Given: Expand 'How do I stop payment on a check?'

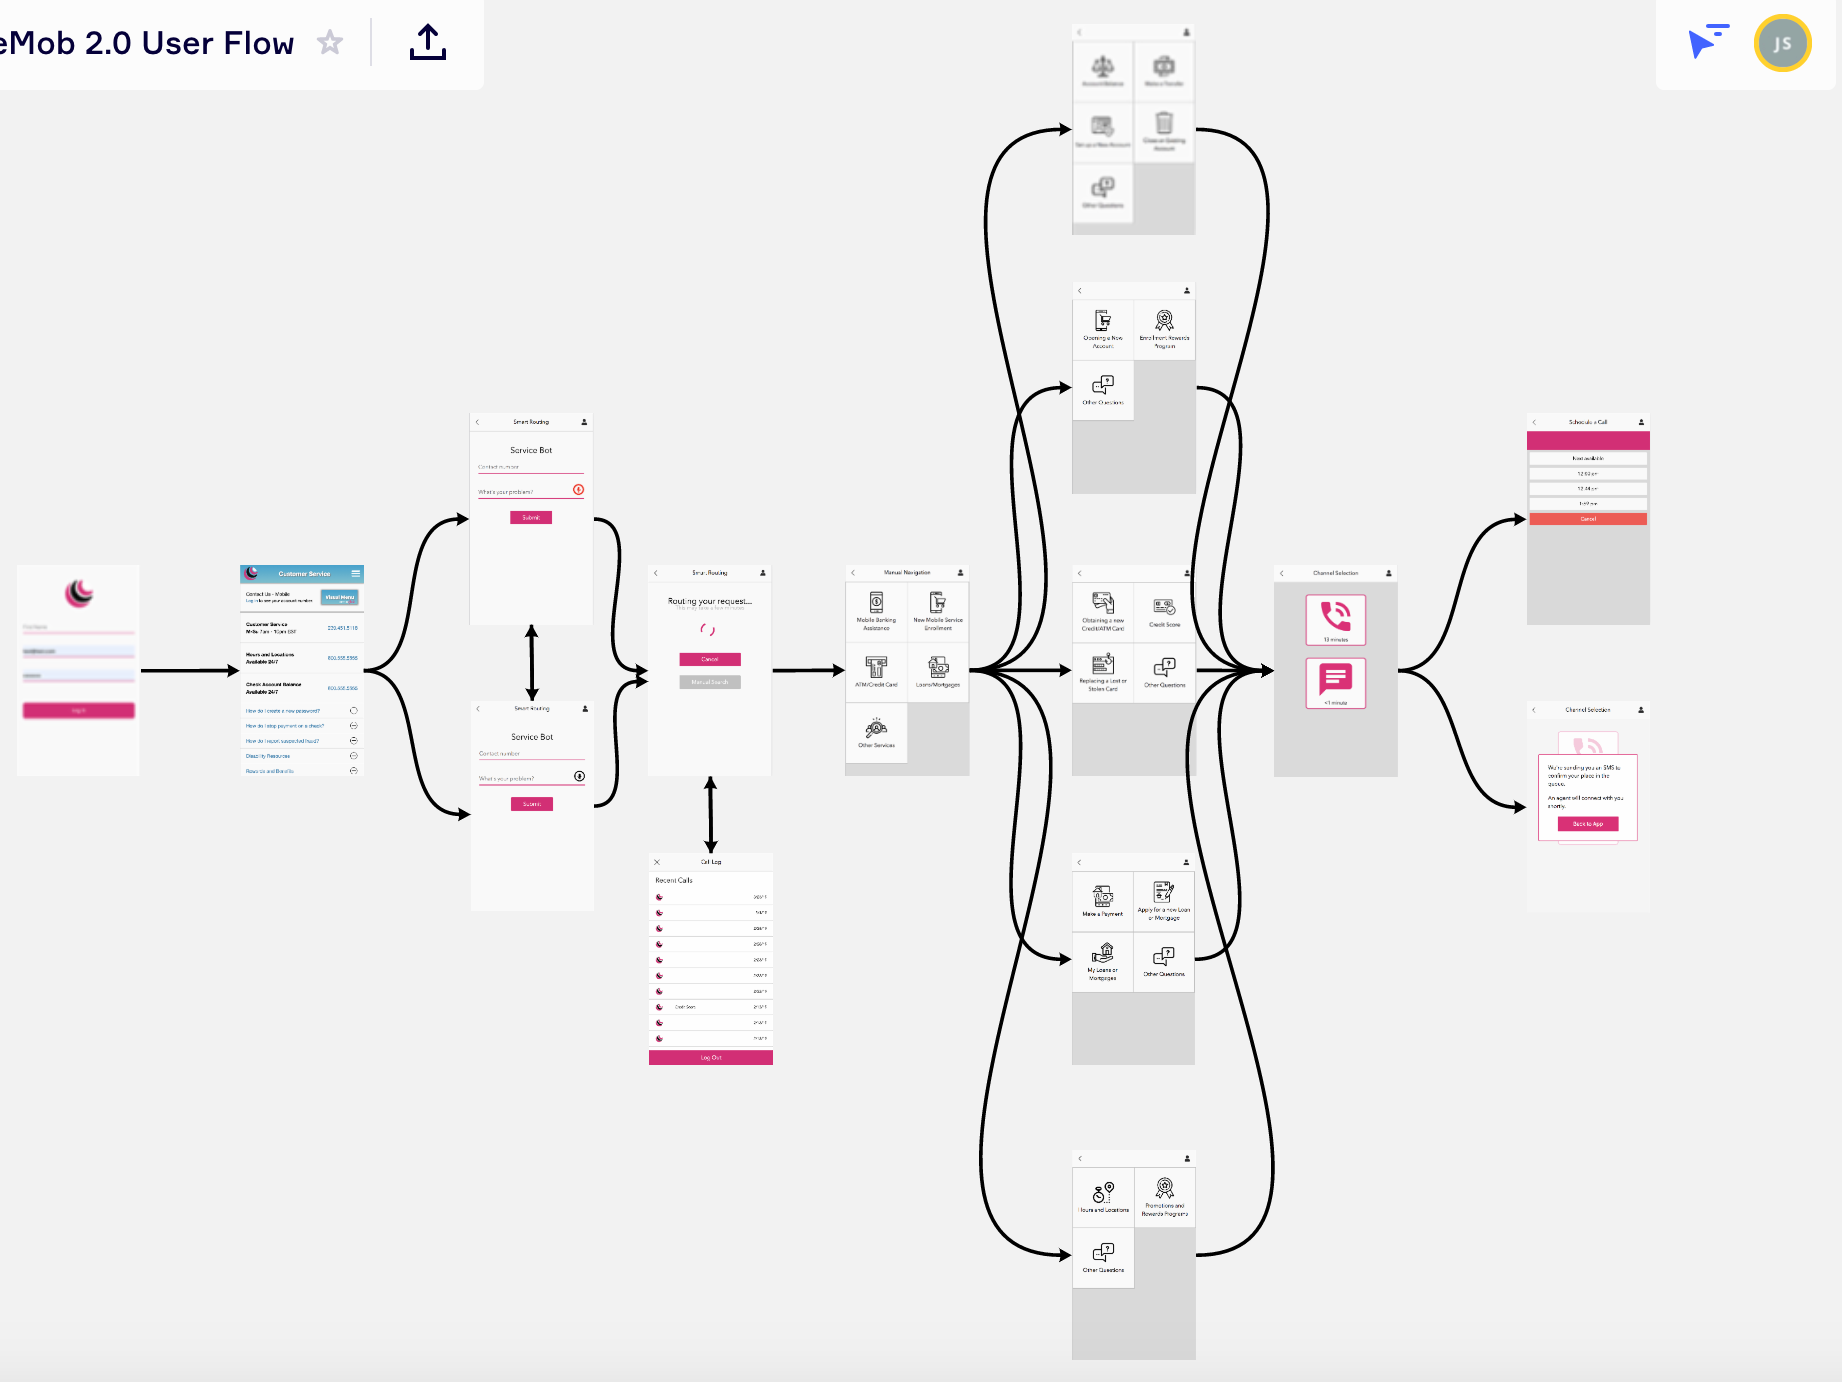Looking at the screenshot, I should 353,726.
